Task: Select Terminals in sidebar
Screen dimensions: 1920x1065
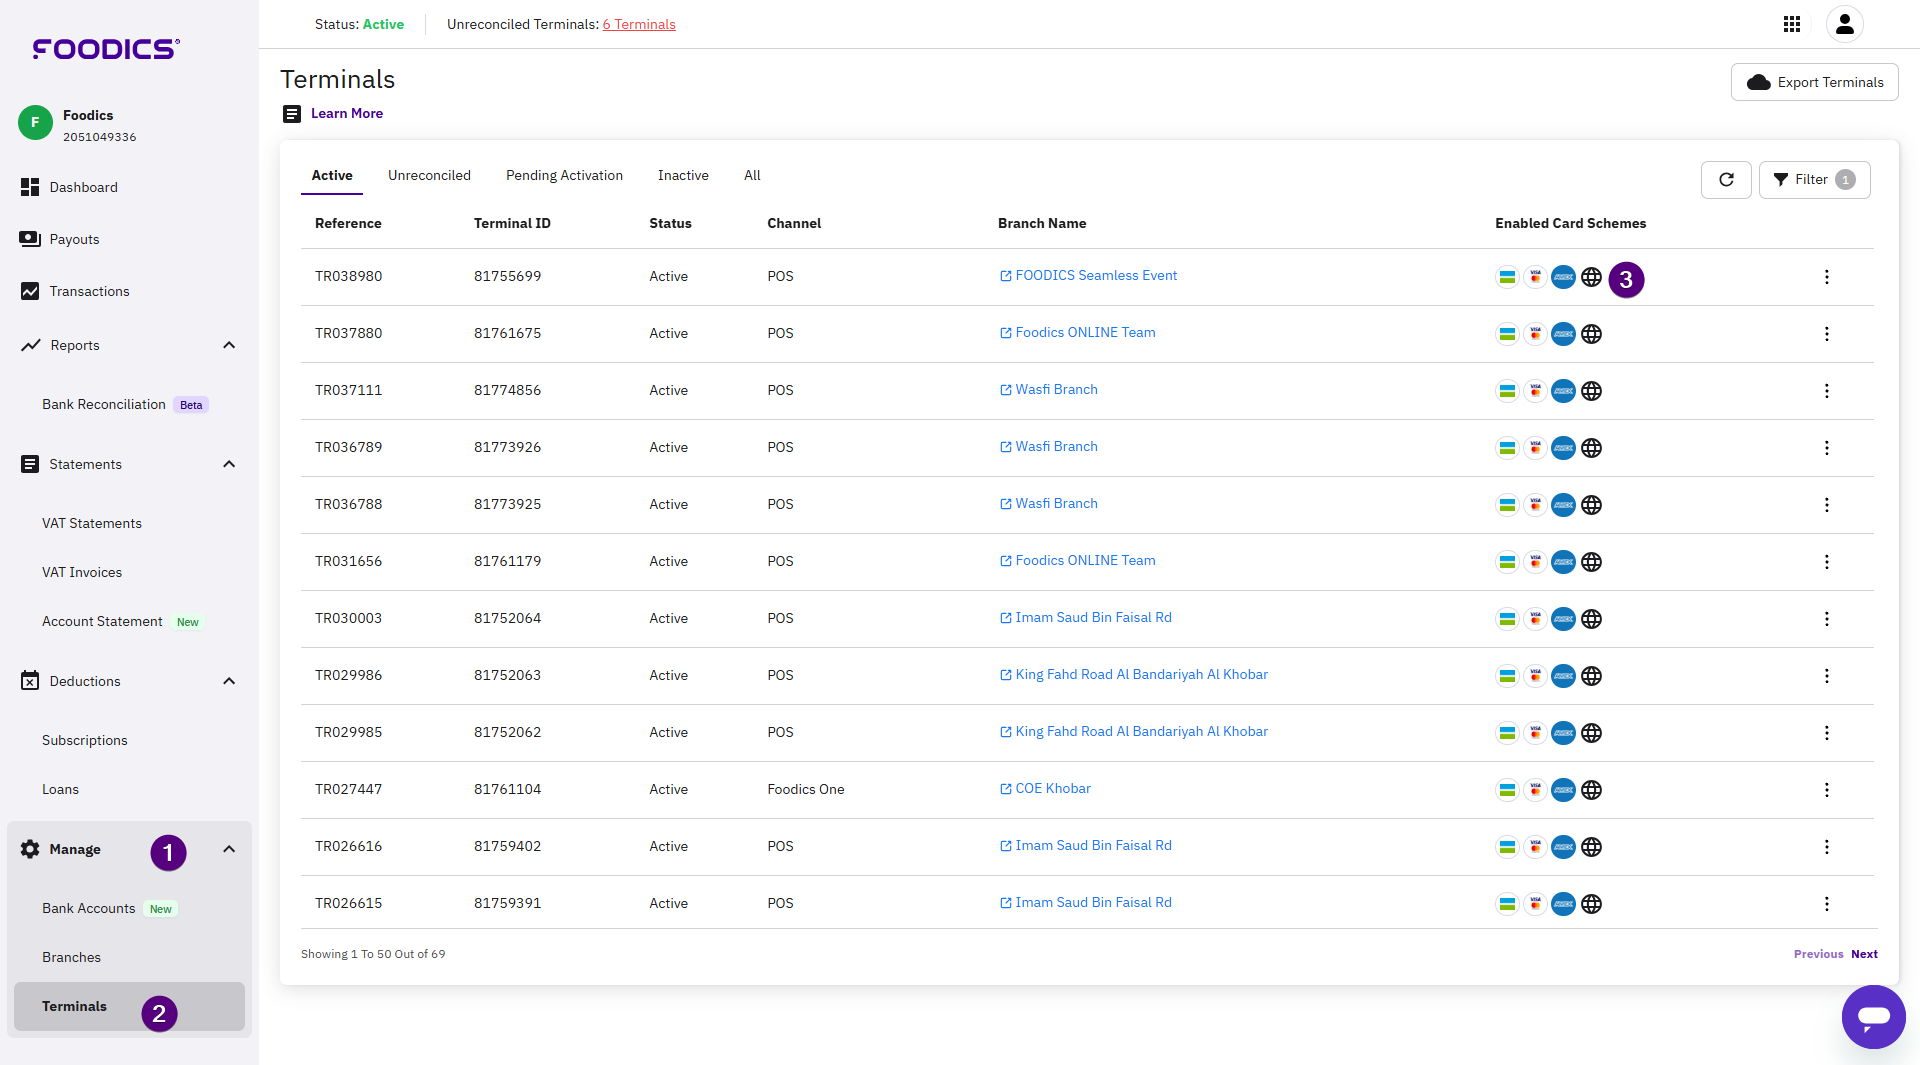Action: click(129, 1006)
